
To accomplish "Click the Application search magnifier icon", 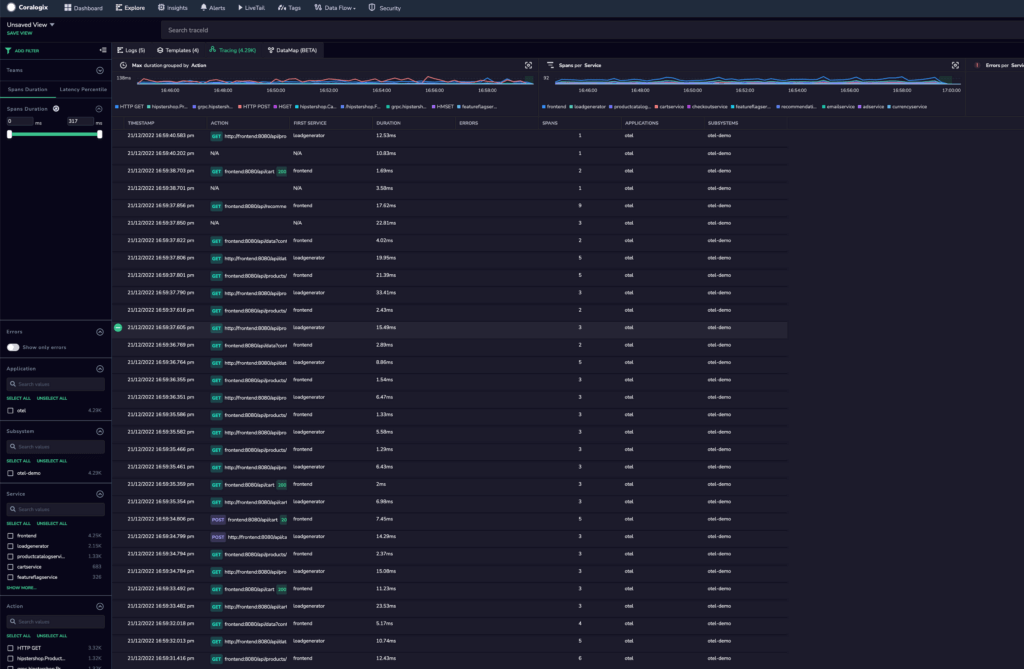I will pos(12,384).
